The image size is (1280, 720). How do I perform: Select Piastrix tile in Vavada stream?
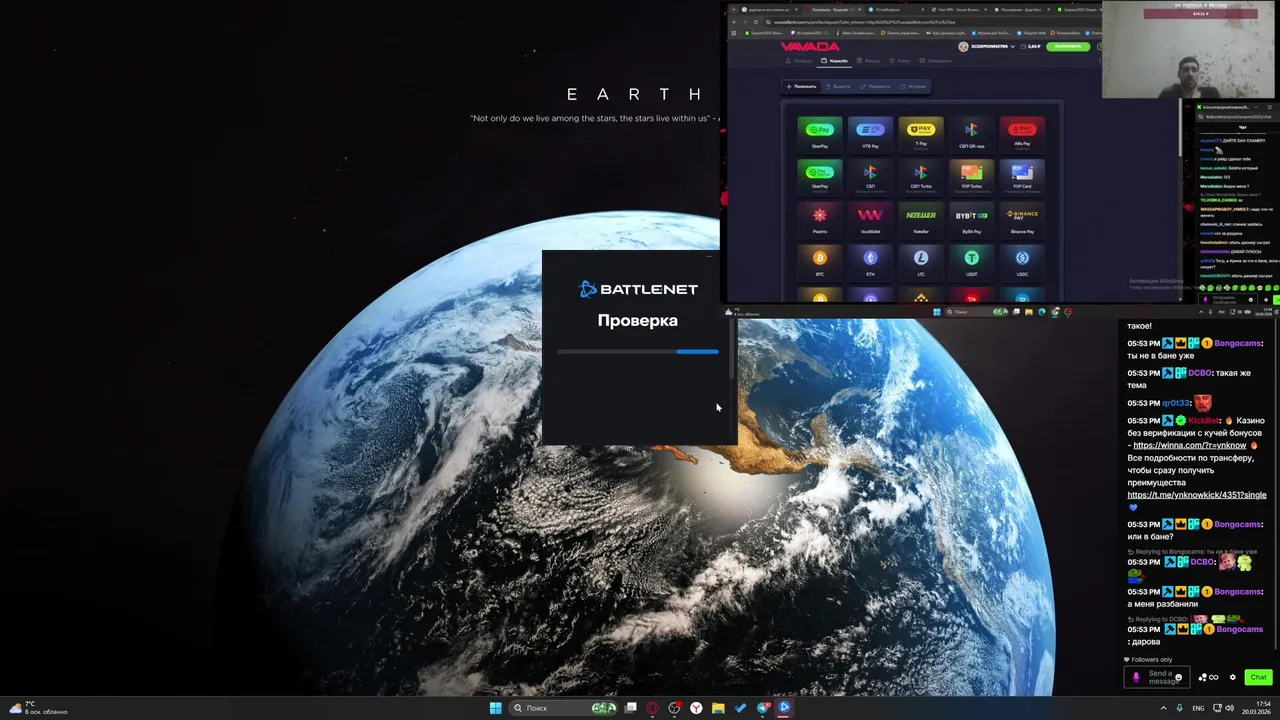pyautogui.click(x=820, y=219)
